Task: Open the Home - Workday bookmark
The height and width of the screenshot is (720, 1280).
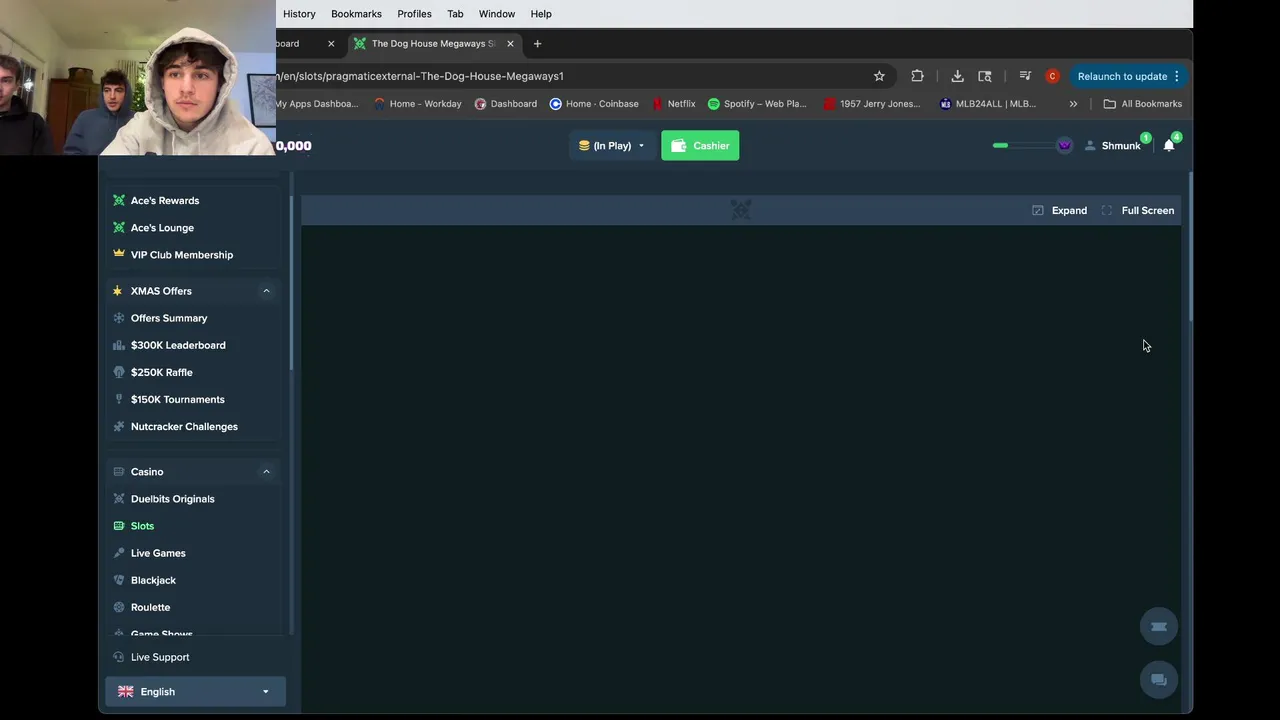Action: (x=417, y=104)
